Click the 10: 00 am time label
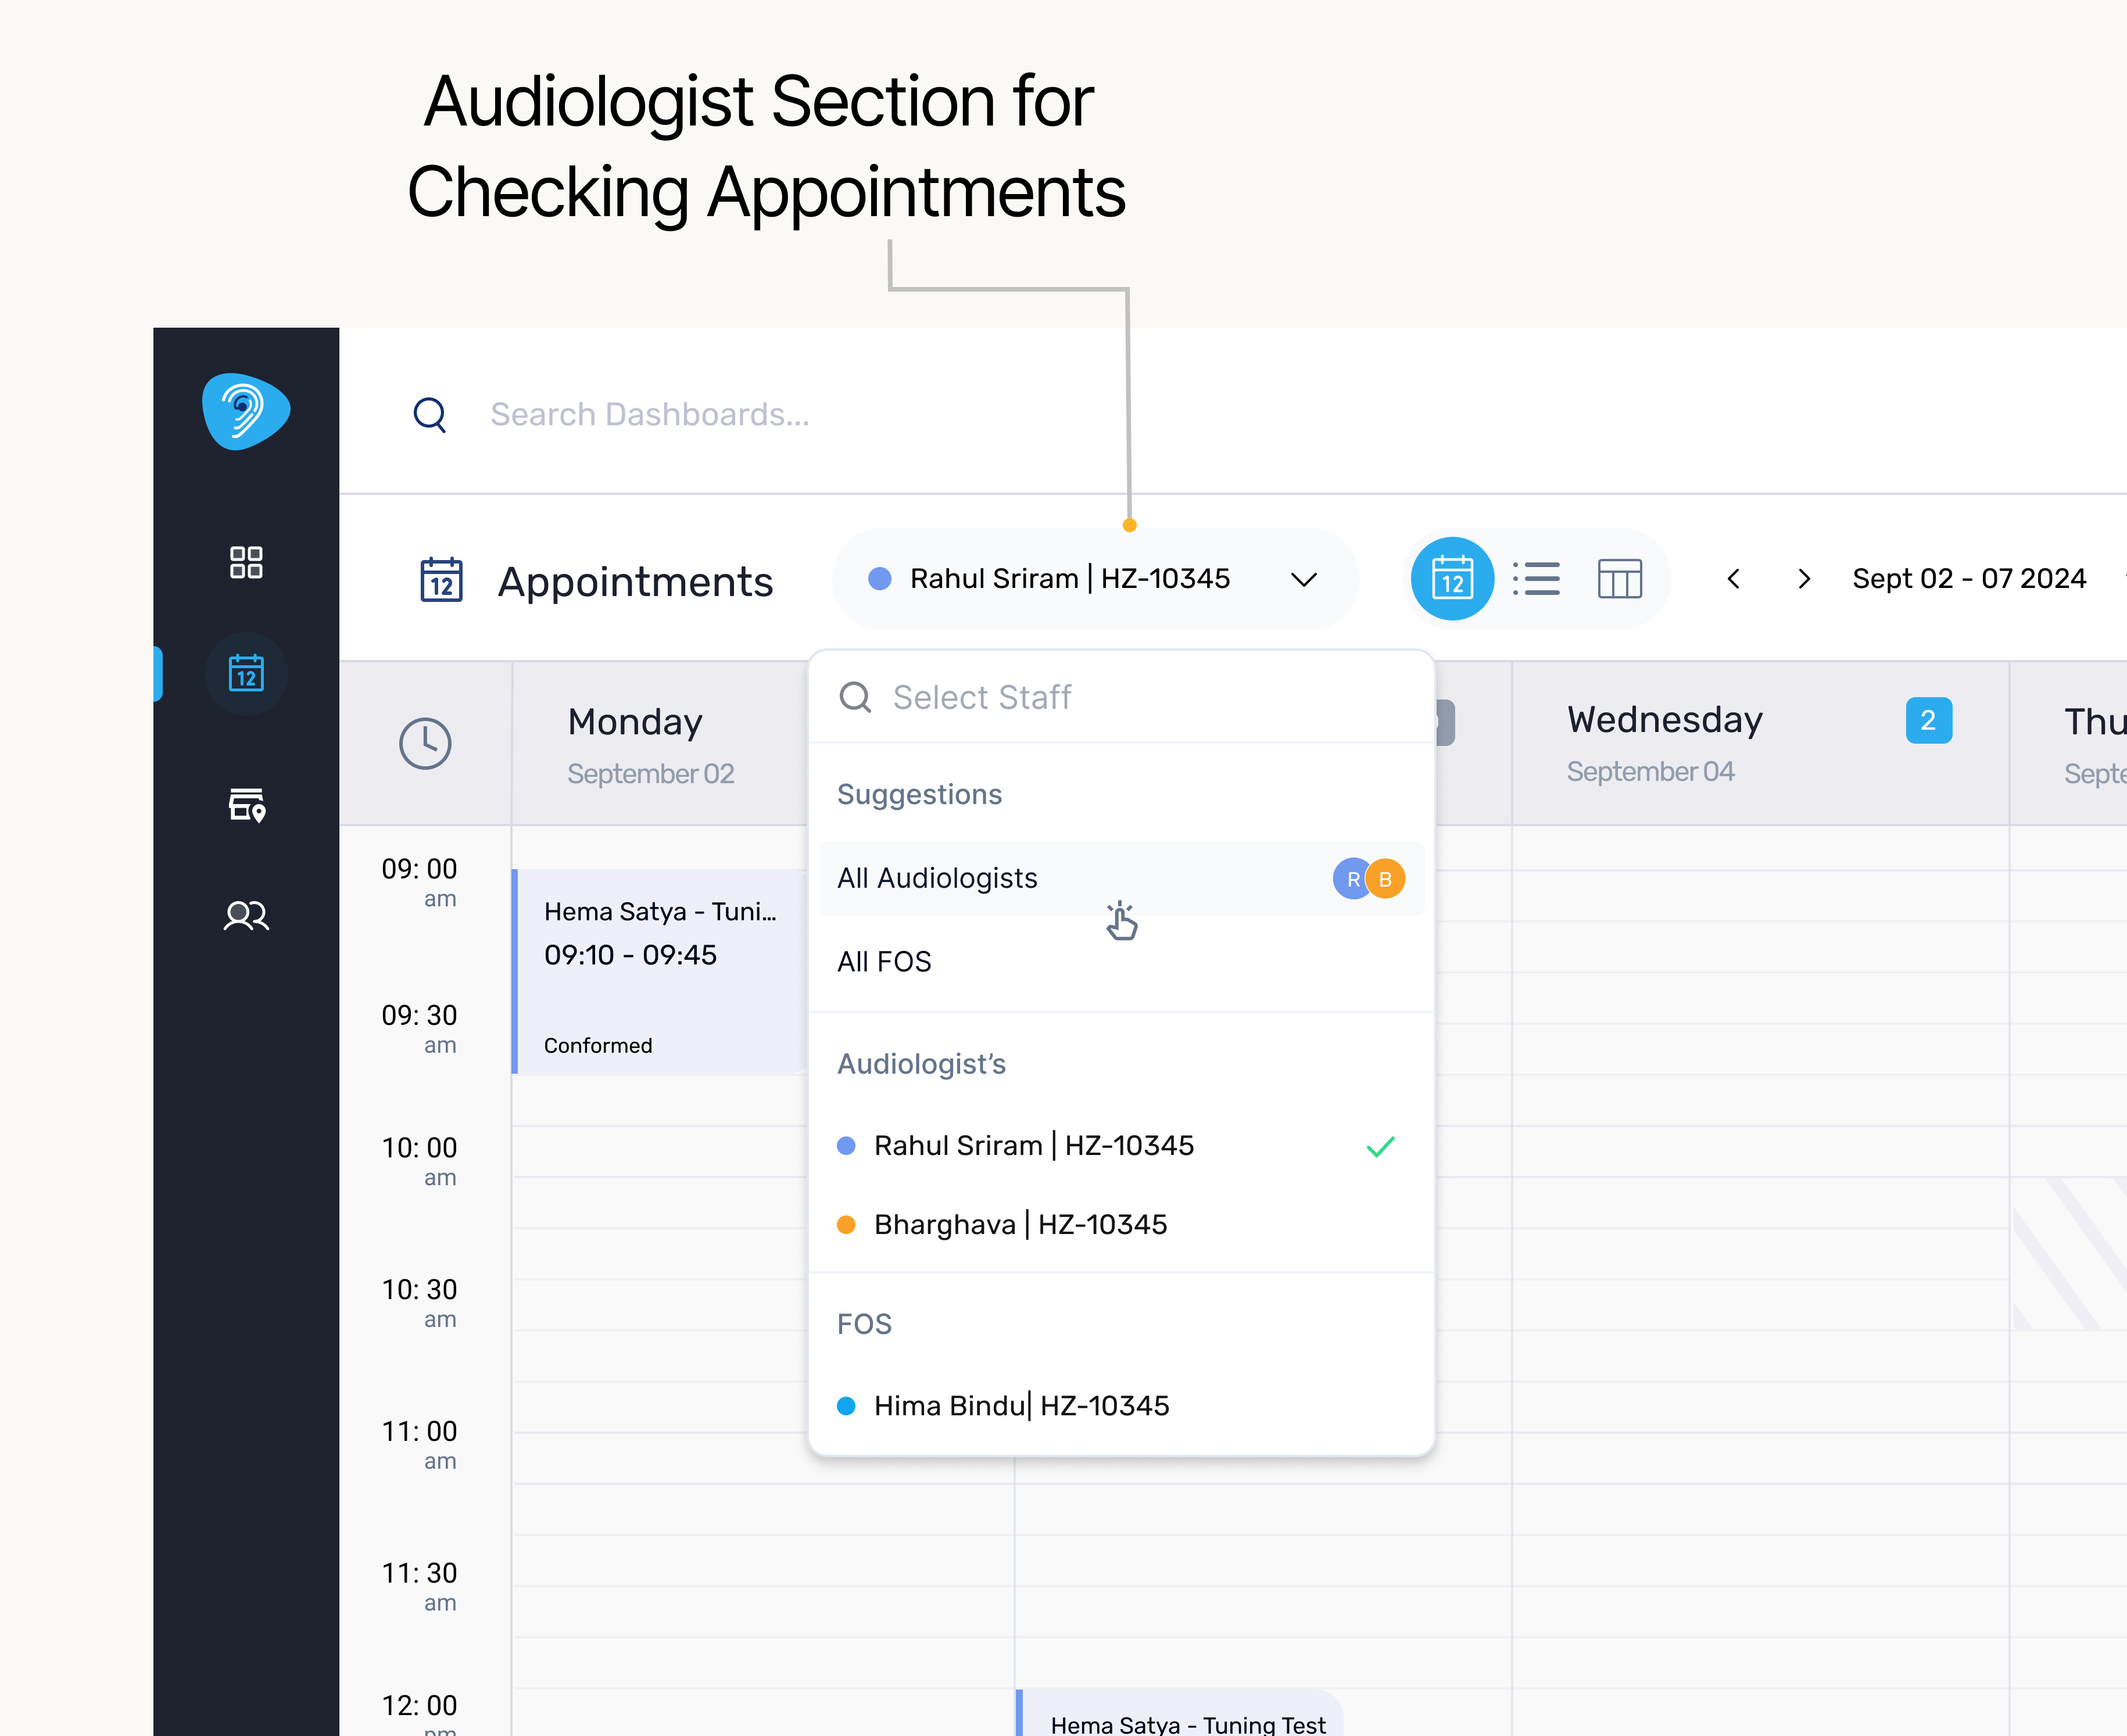The width and height of the screenshot is (2127, 1736). 419,1161
